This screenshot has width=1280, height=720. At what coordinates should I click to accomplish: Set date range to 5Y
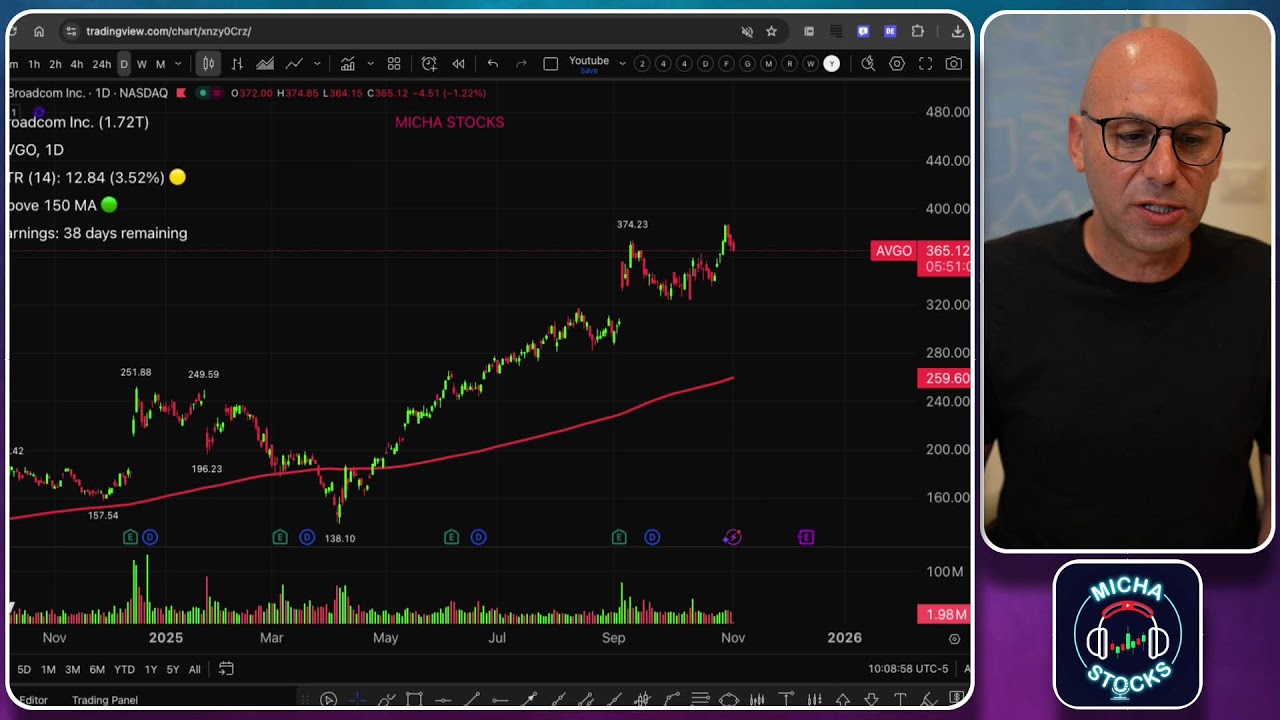click(x=173, y=670)
